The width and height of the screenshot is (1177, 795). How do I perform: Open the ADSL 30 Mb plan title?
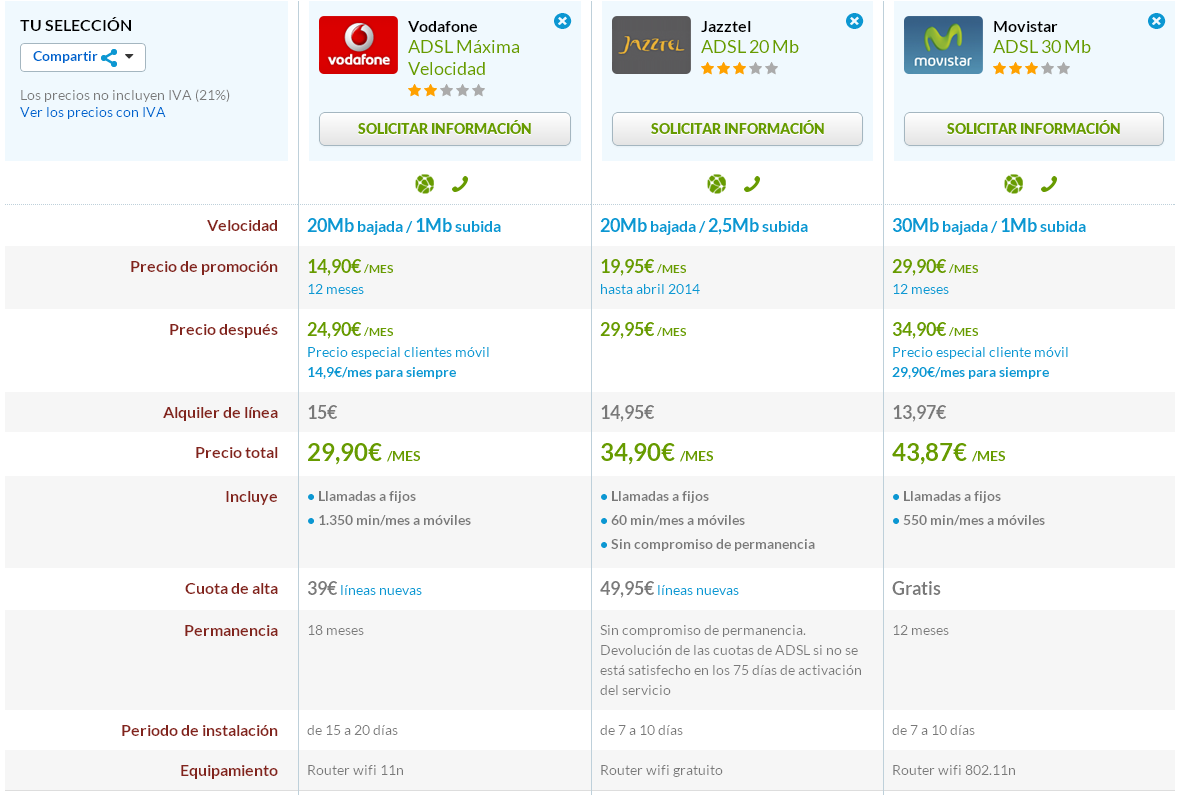(1042, 47)
